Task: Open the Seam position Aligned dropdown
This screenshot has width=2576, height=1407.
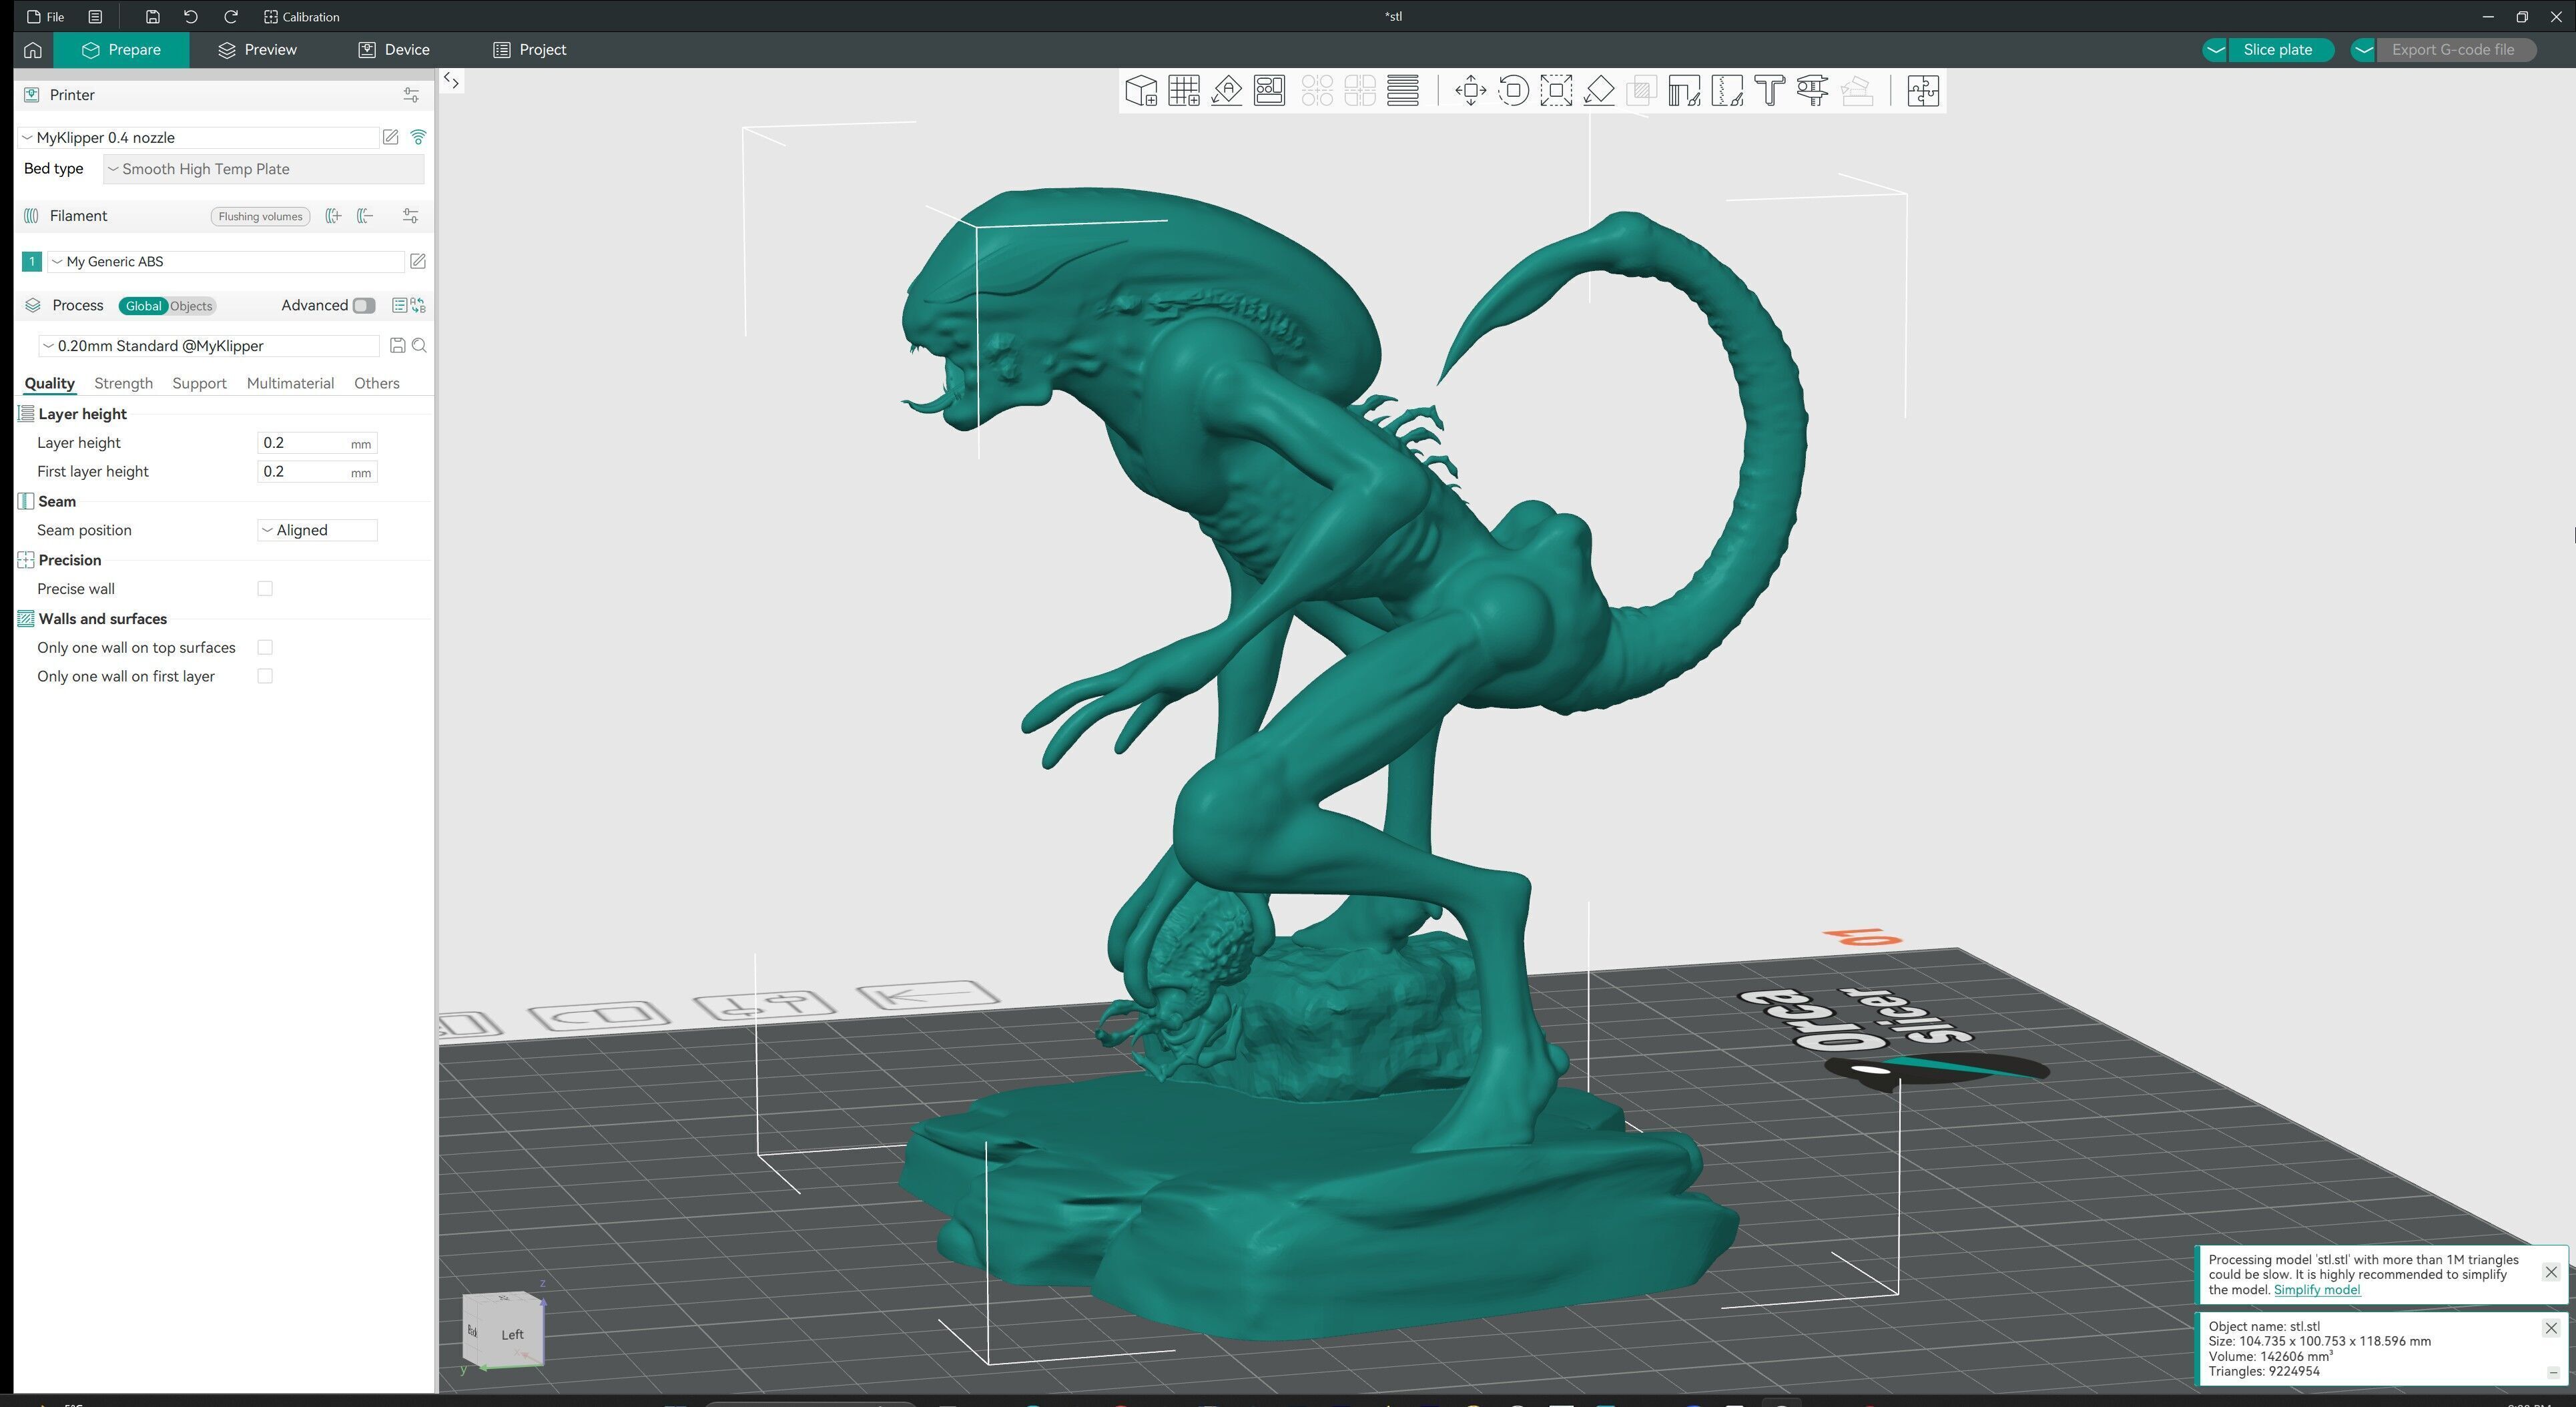Action: click(317, 531)
